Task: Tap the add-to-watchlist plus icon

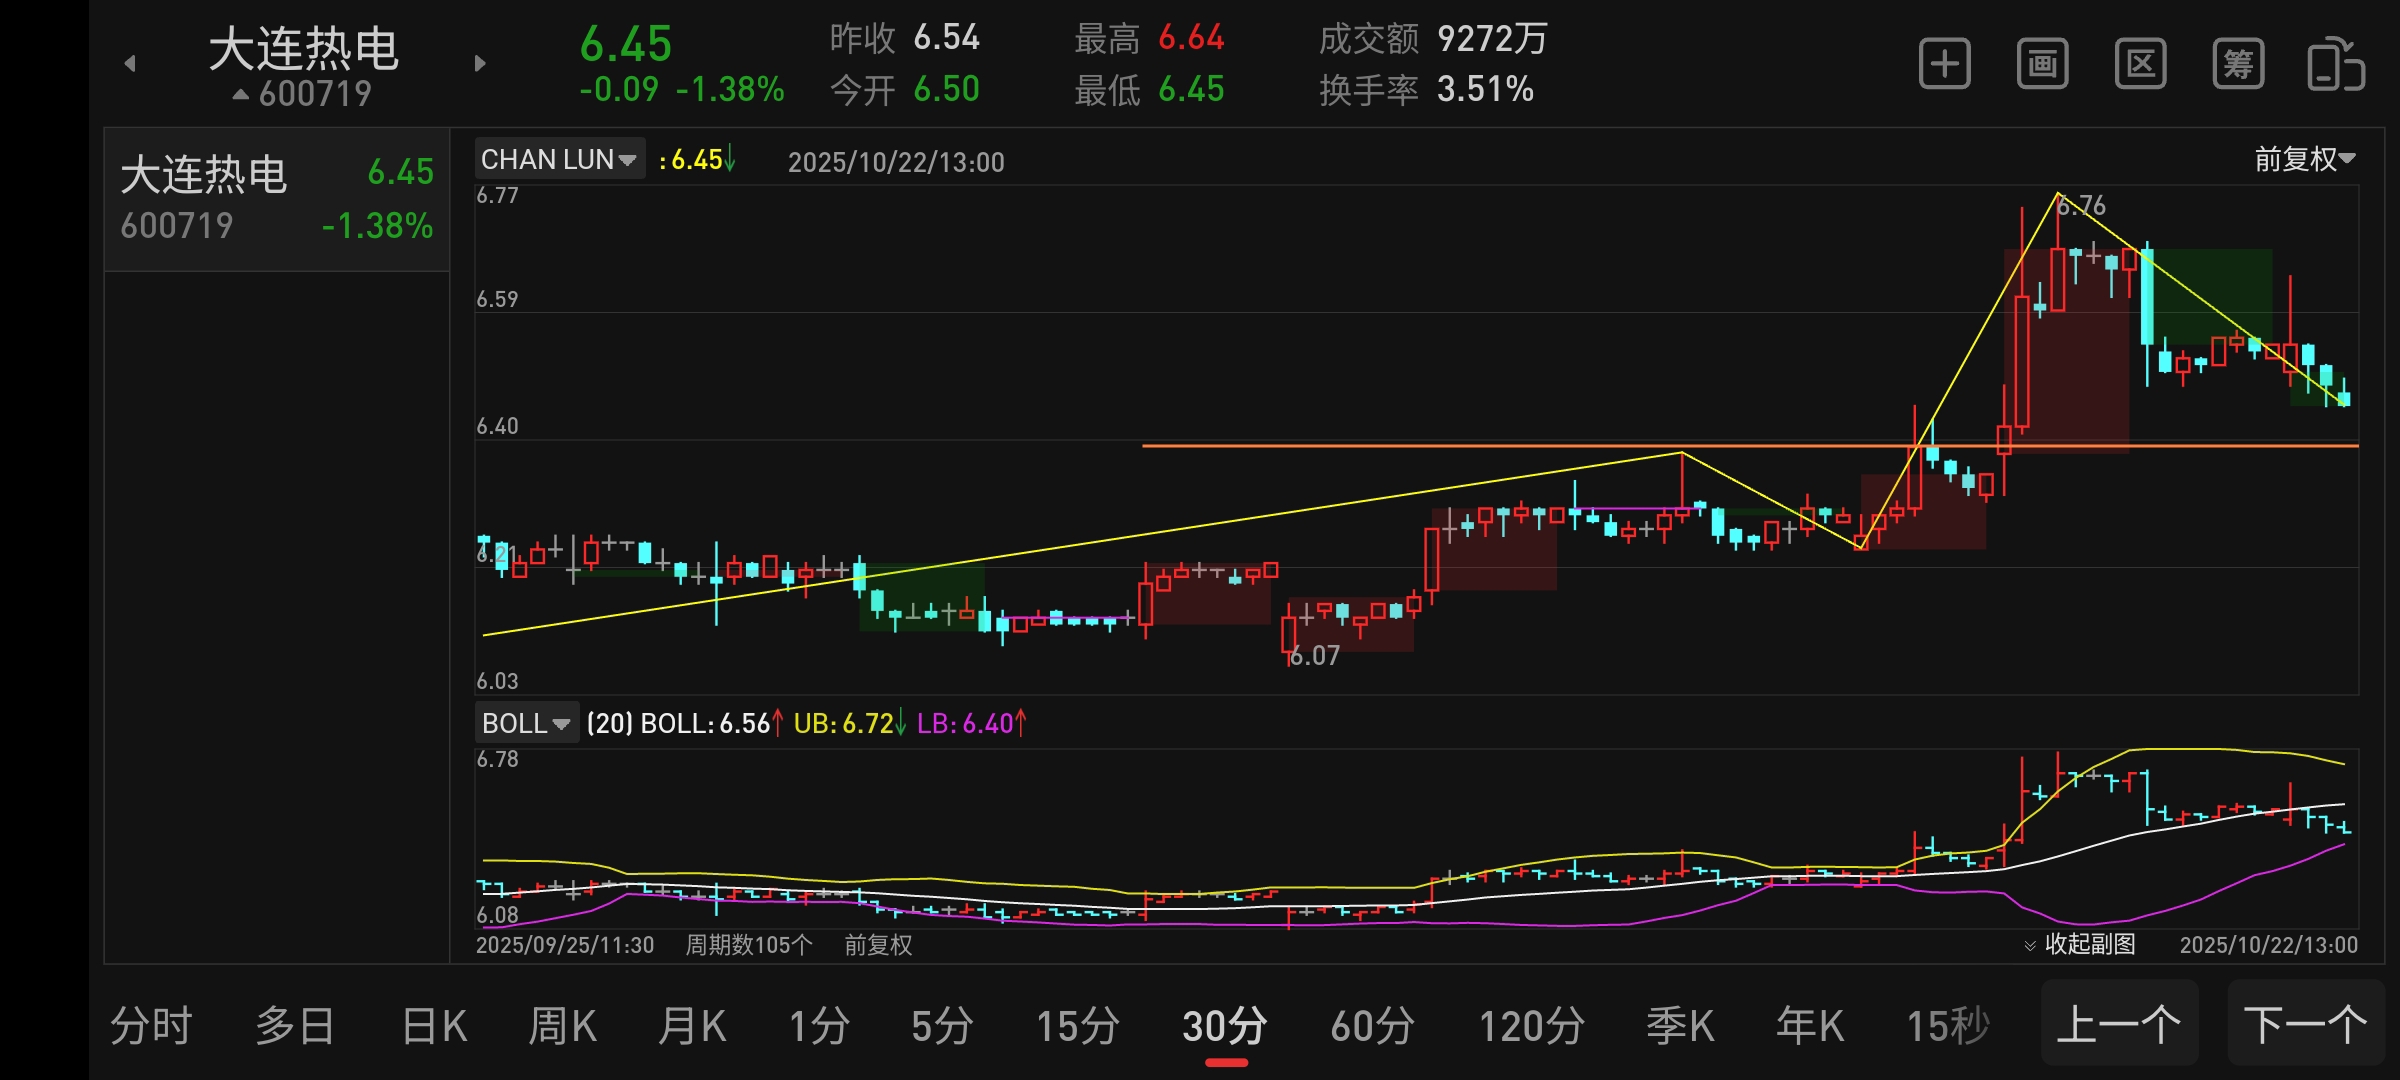Action: (1944, 65)
